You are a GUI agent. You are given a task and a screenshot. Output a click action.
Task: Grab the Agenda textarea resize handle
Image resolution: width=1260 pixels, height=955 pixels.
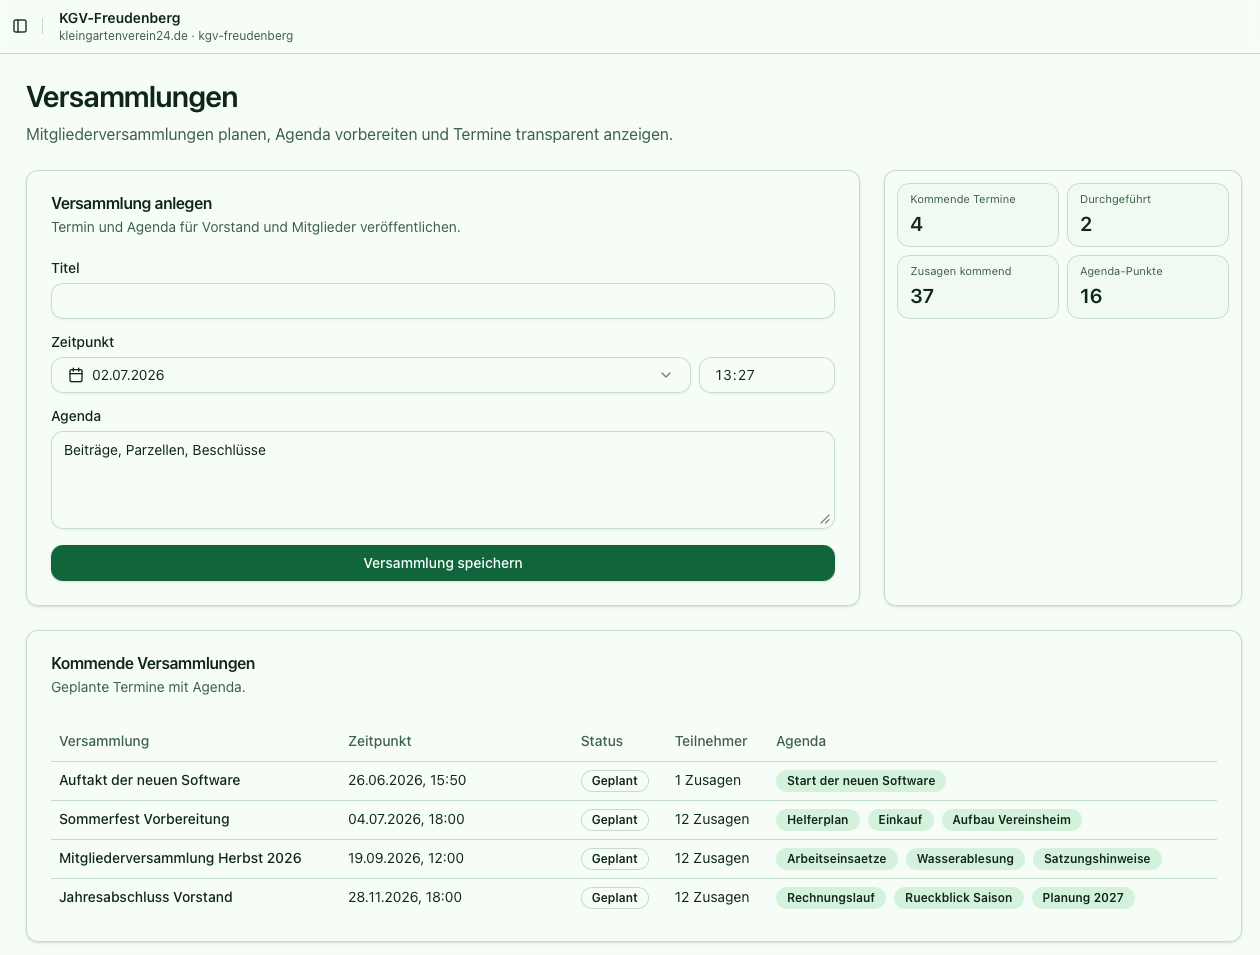click(825, 519)
